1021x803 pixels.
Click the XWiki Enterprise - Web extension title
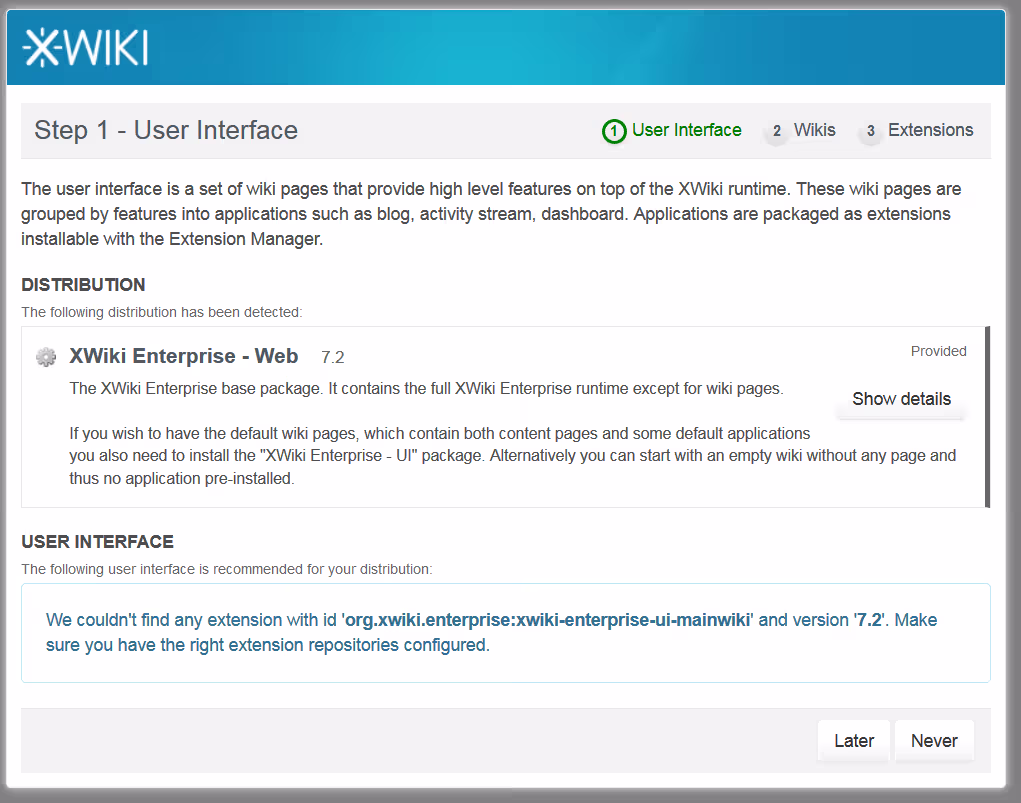coord(183,356)
